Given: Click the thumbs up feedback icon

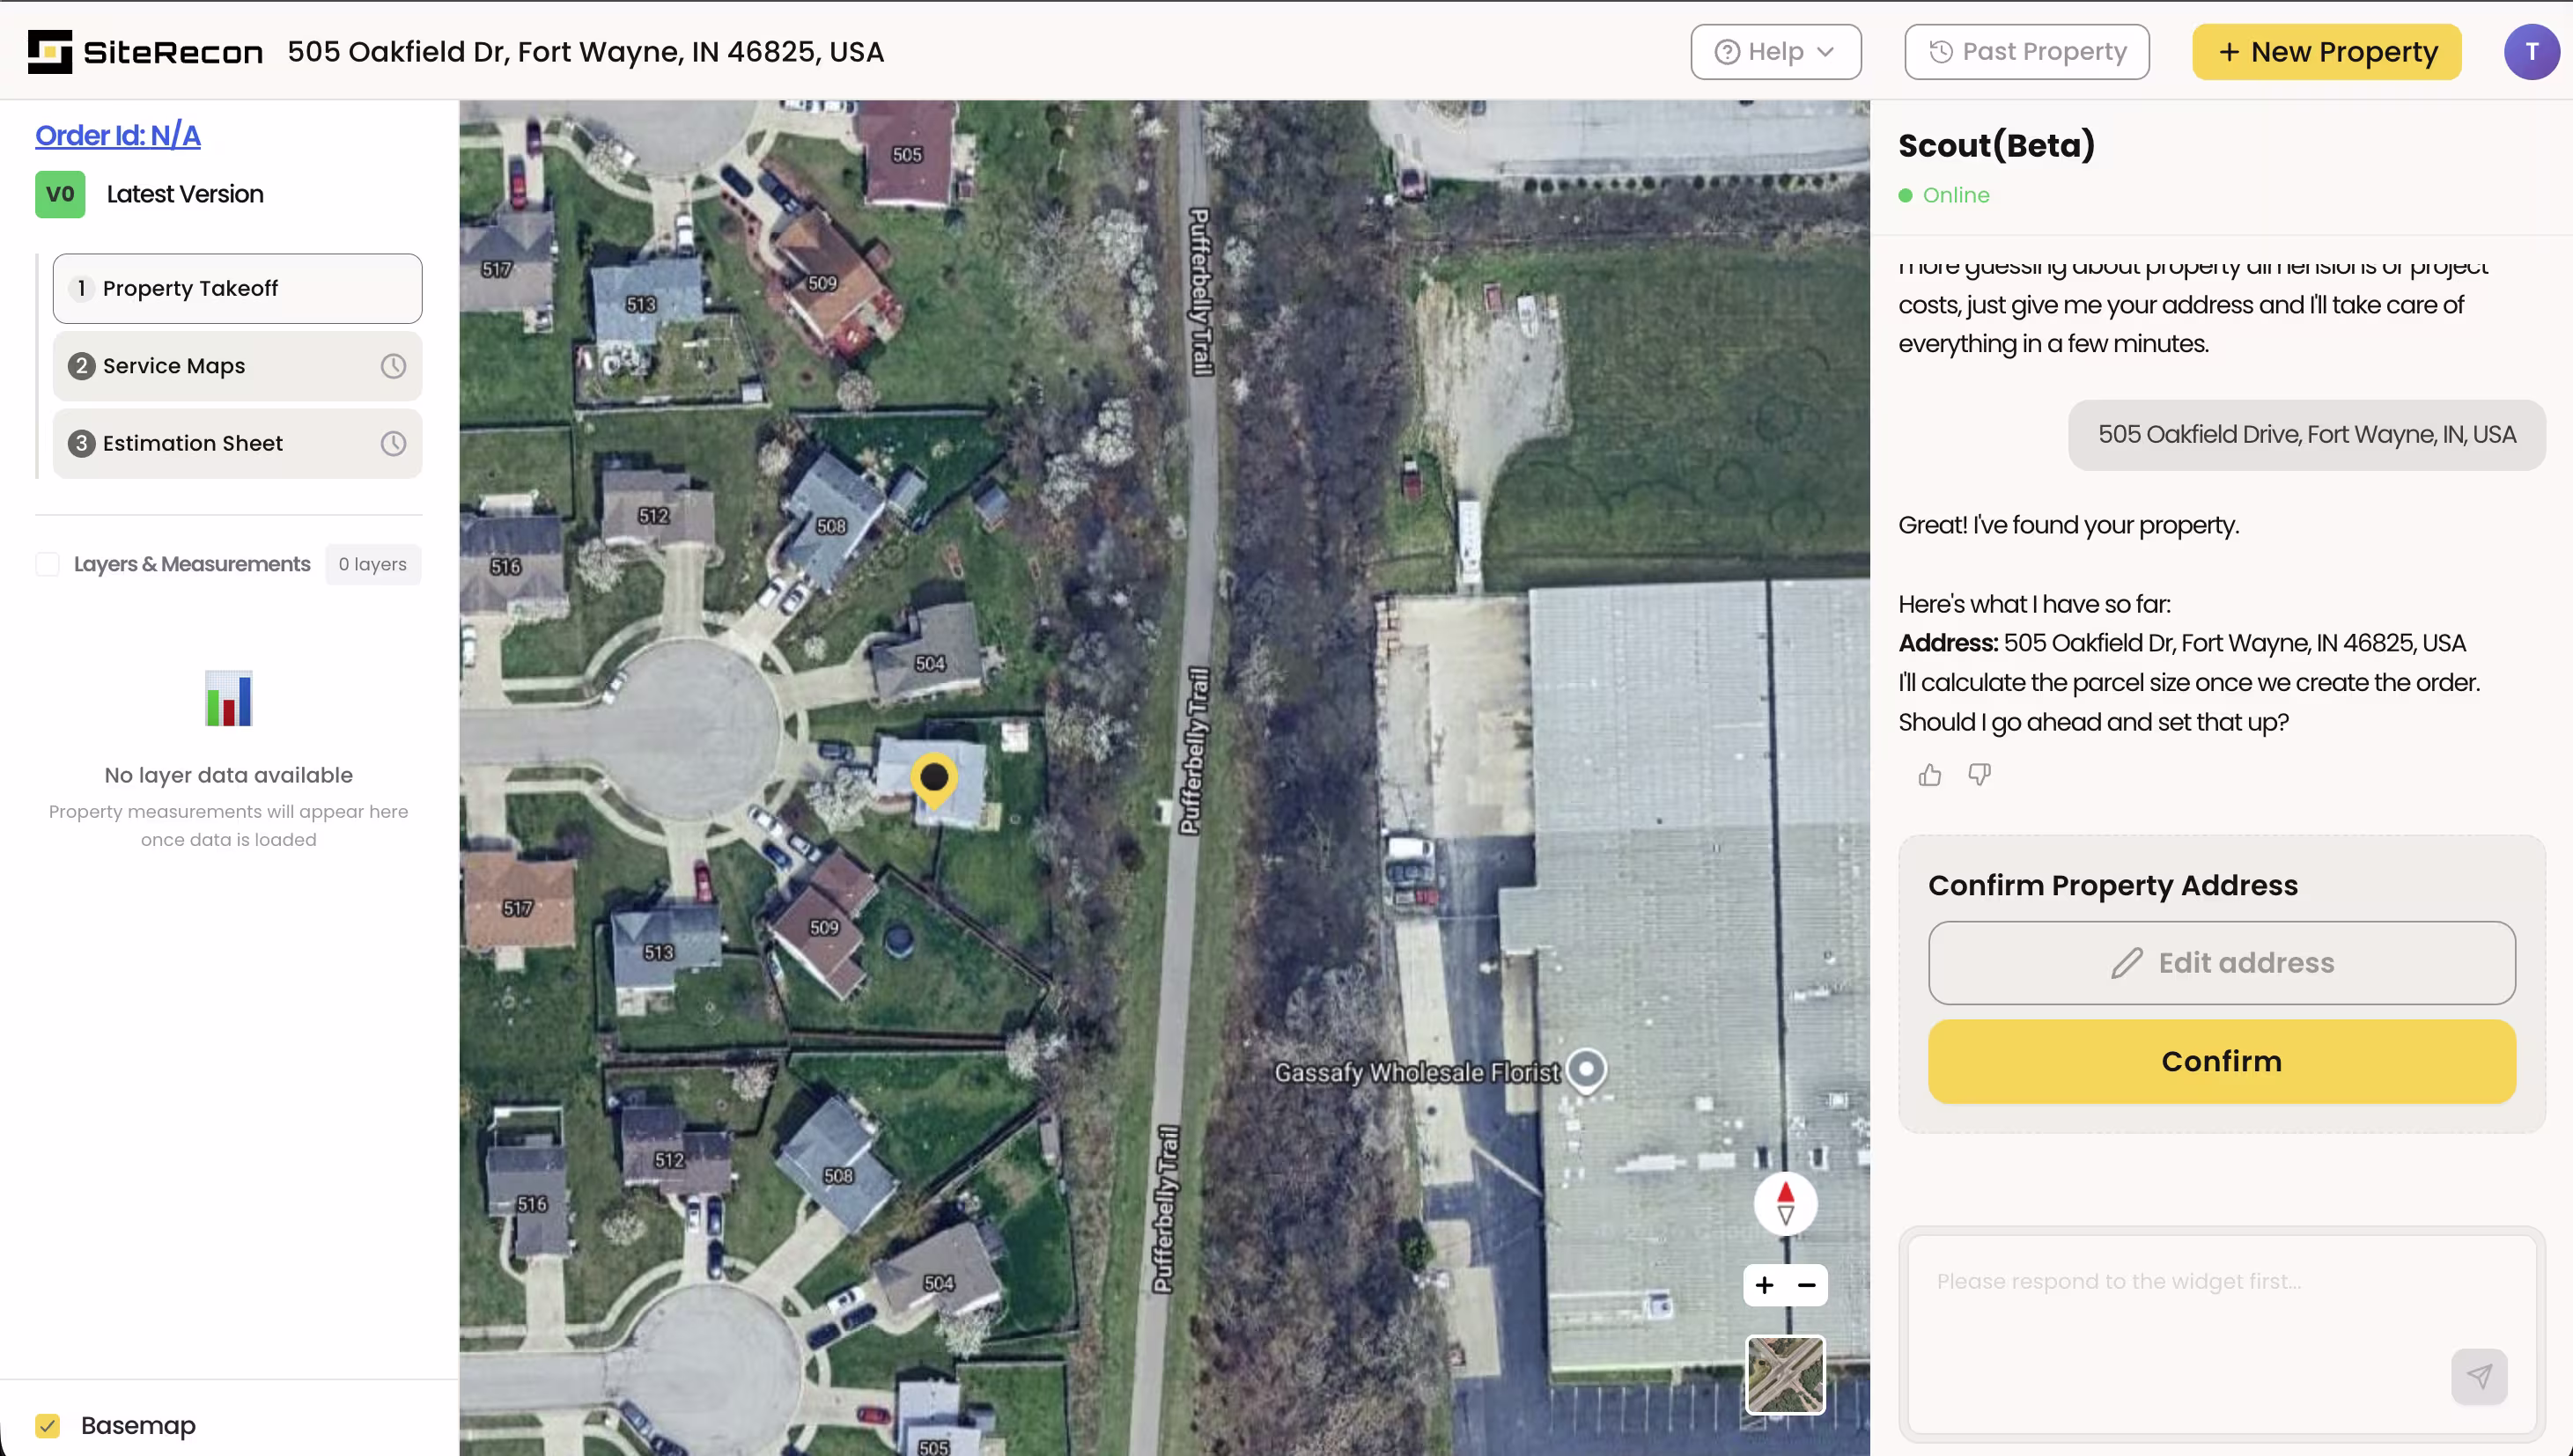Looking at the screenshot, I should pyautogui.click(x=1929, y=775).
